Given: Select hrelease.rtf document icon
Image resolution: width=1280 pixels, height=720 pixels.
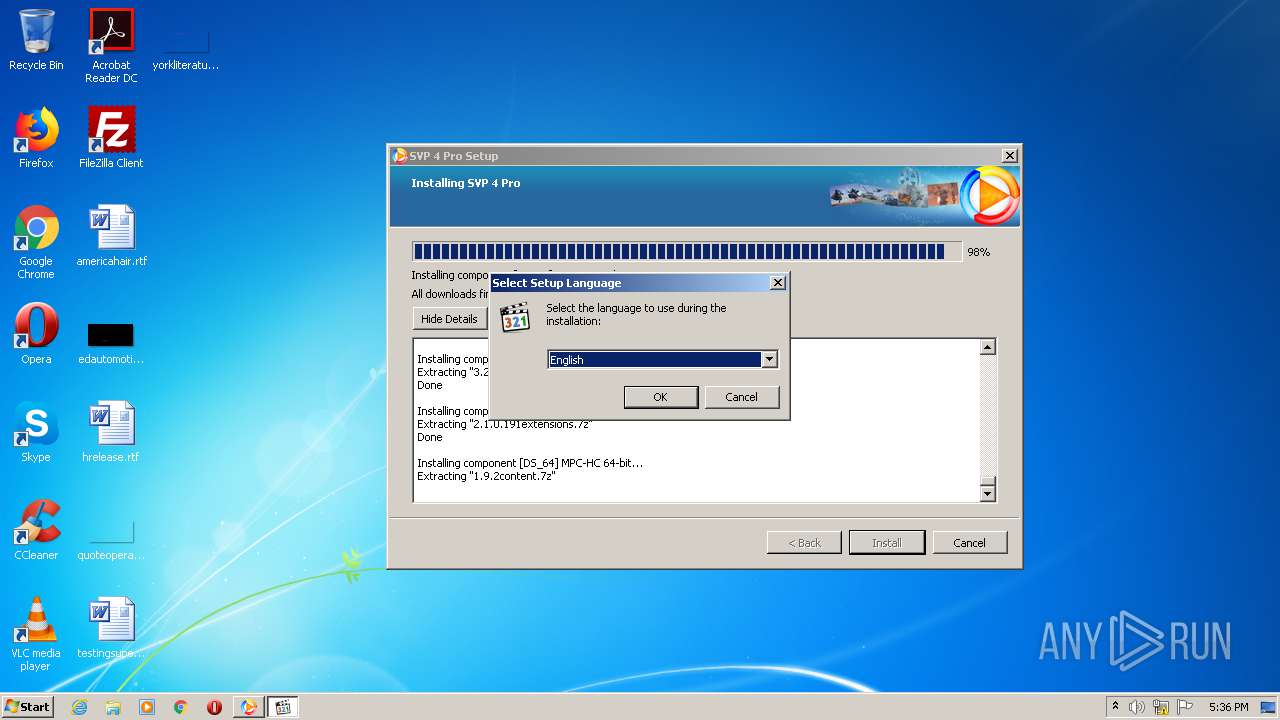Looking at the screenshot, I should point(111,432).
